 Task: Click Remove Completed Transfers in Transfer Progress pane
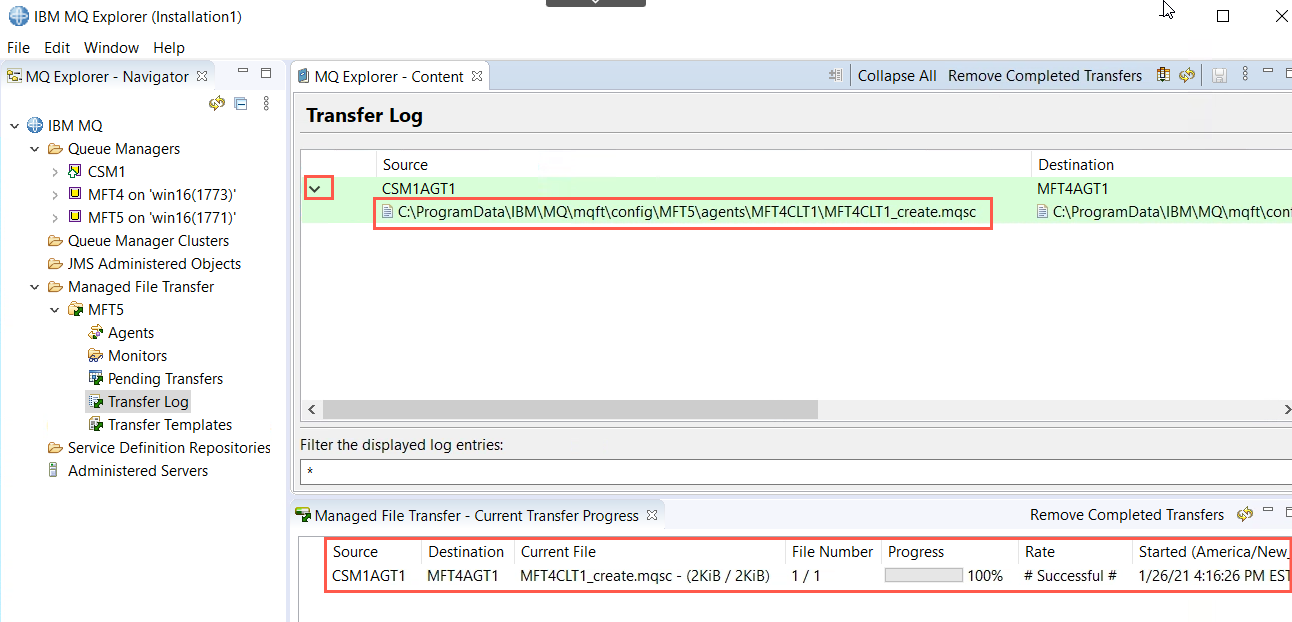(1127, 515)
